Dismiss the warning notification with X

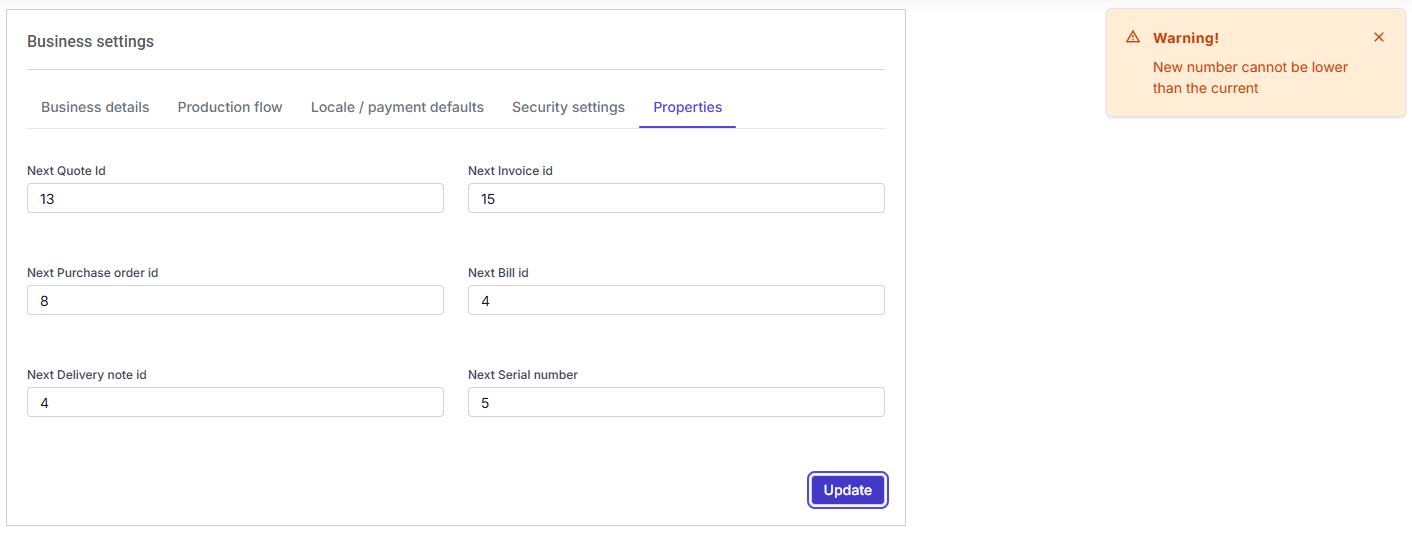(1378, 37)
